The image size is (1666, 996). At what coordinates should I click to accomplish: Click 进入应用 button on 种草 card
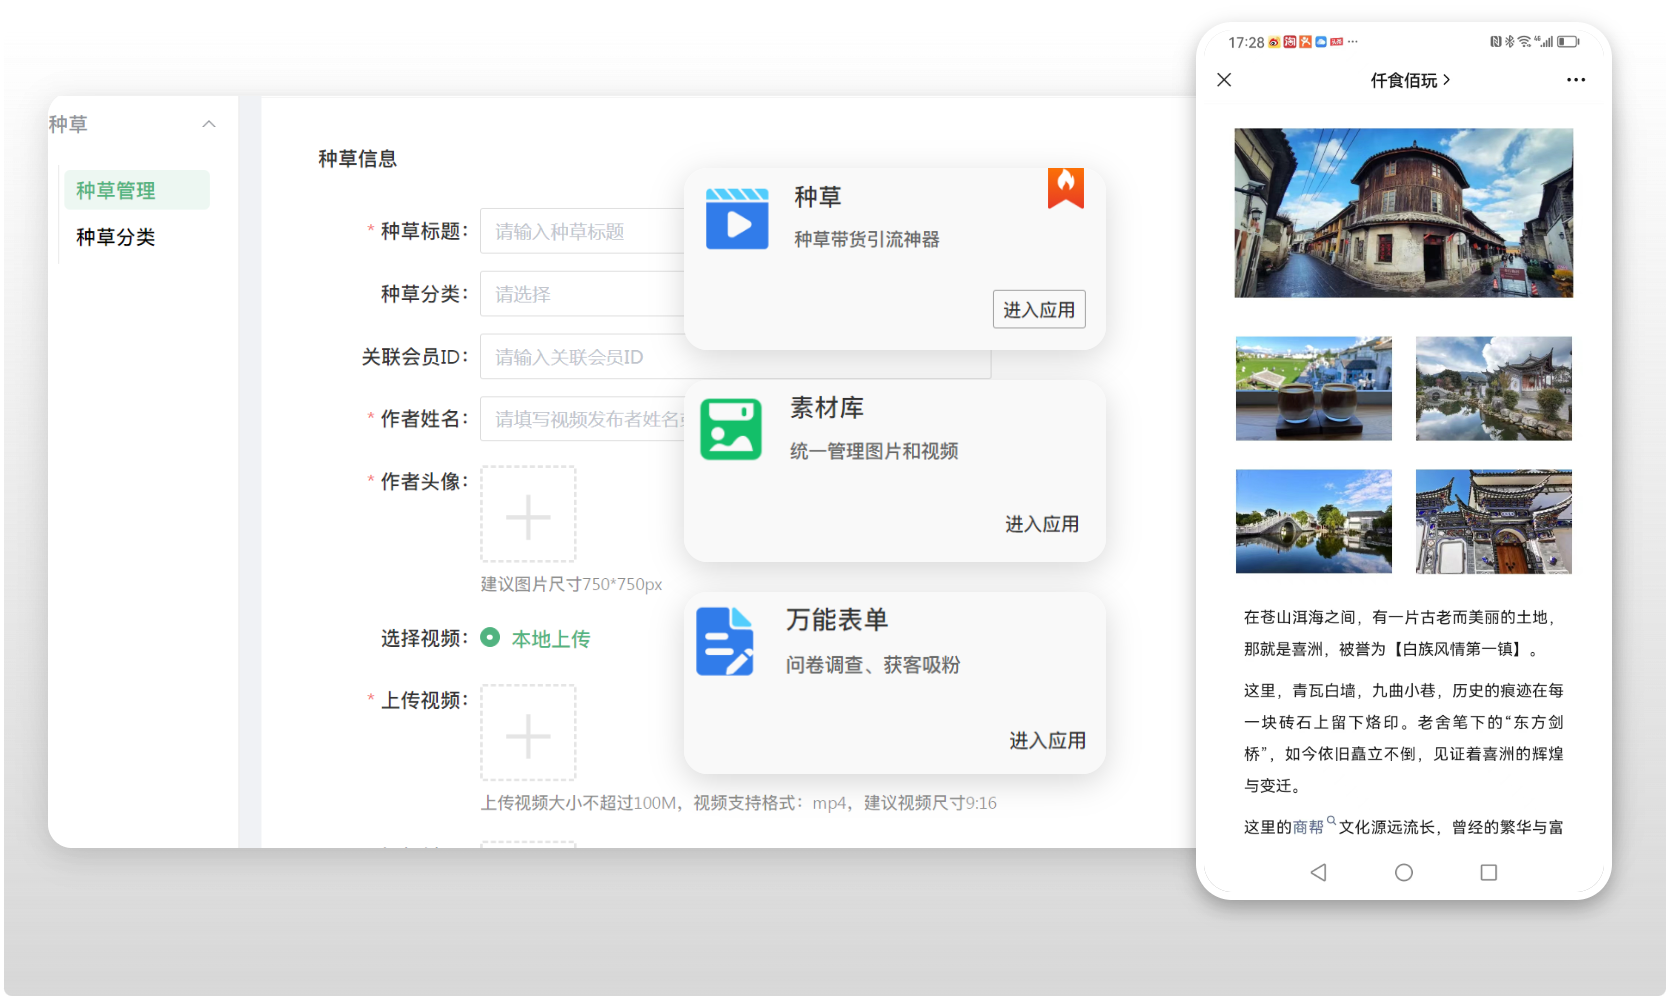point(1038,310)
